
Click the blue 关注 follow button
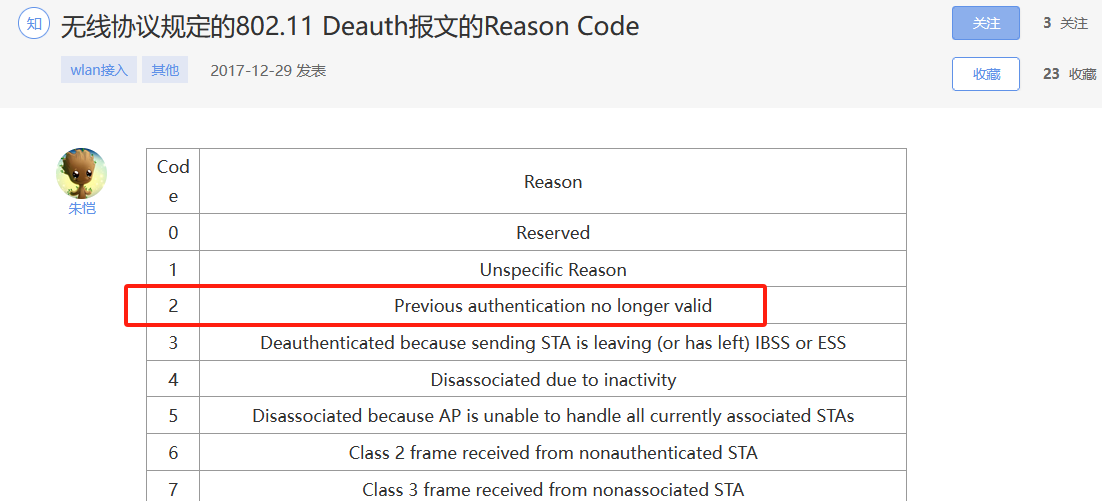(986, 23)
